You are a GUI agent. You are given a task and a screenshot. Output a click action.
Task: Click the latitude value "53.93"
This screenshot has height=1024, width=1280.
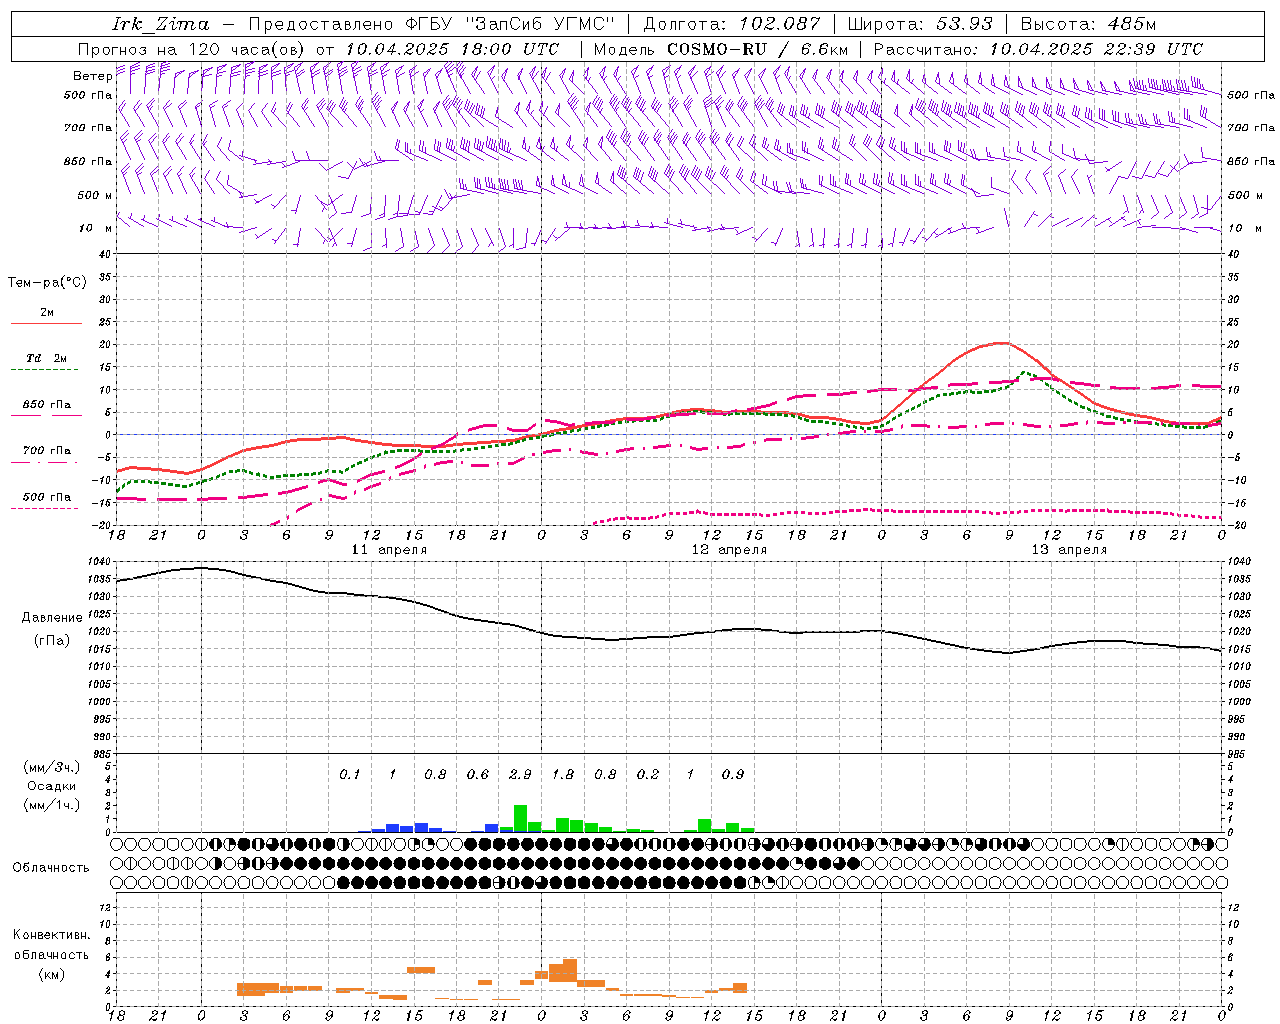tap(964, 24)
